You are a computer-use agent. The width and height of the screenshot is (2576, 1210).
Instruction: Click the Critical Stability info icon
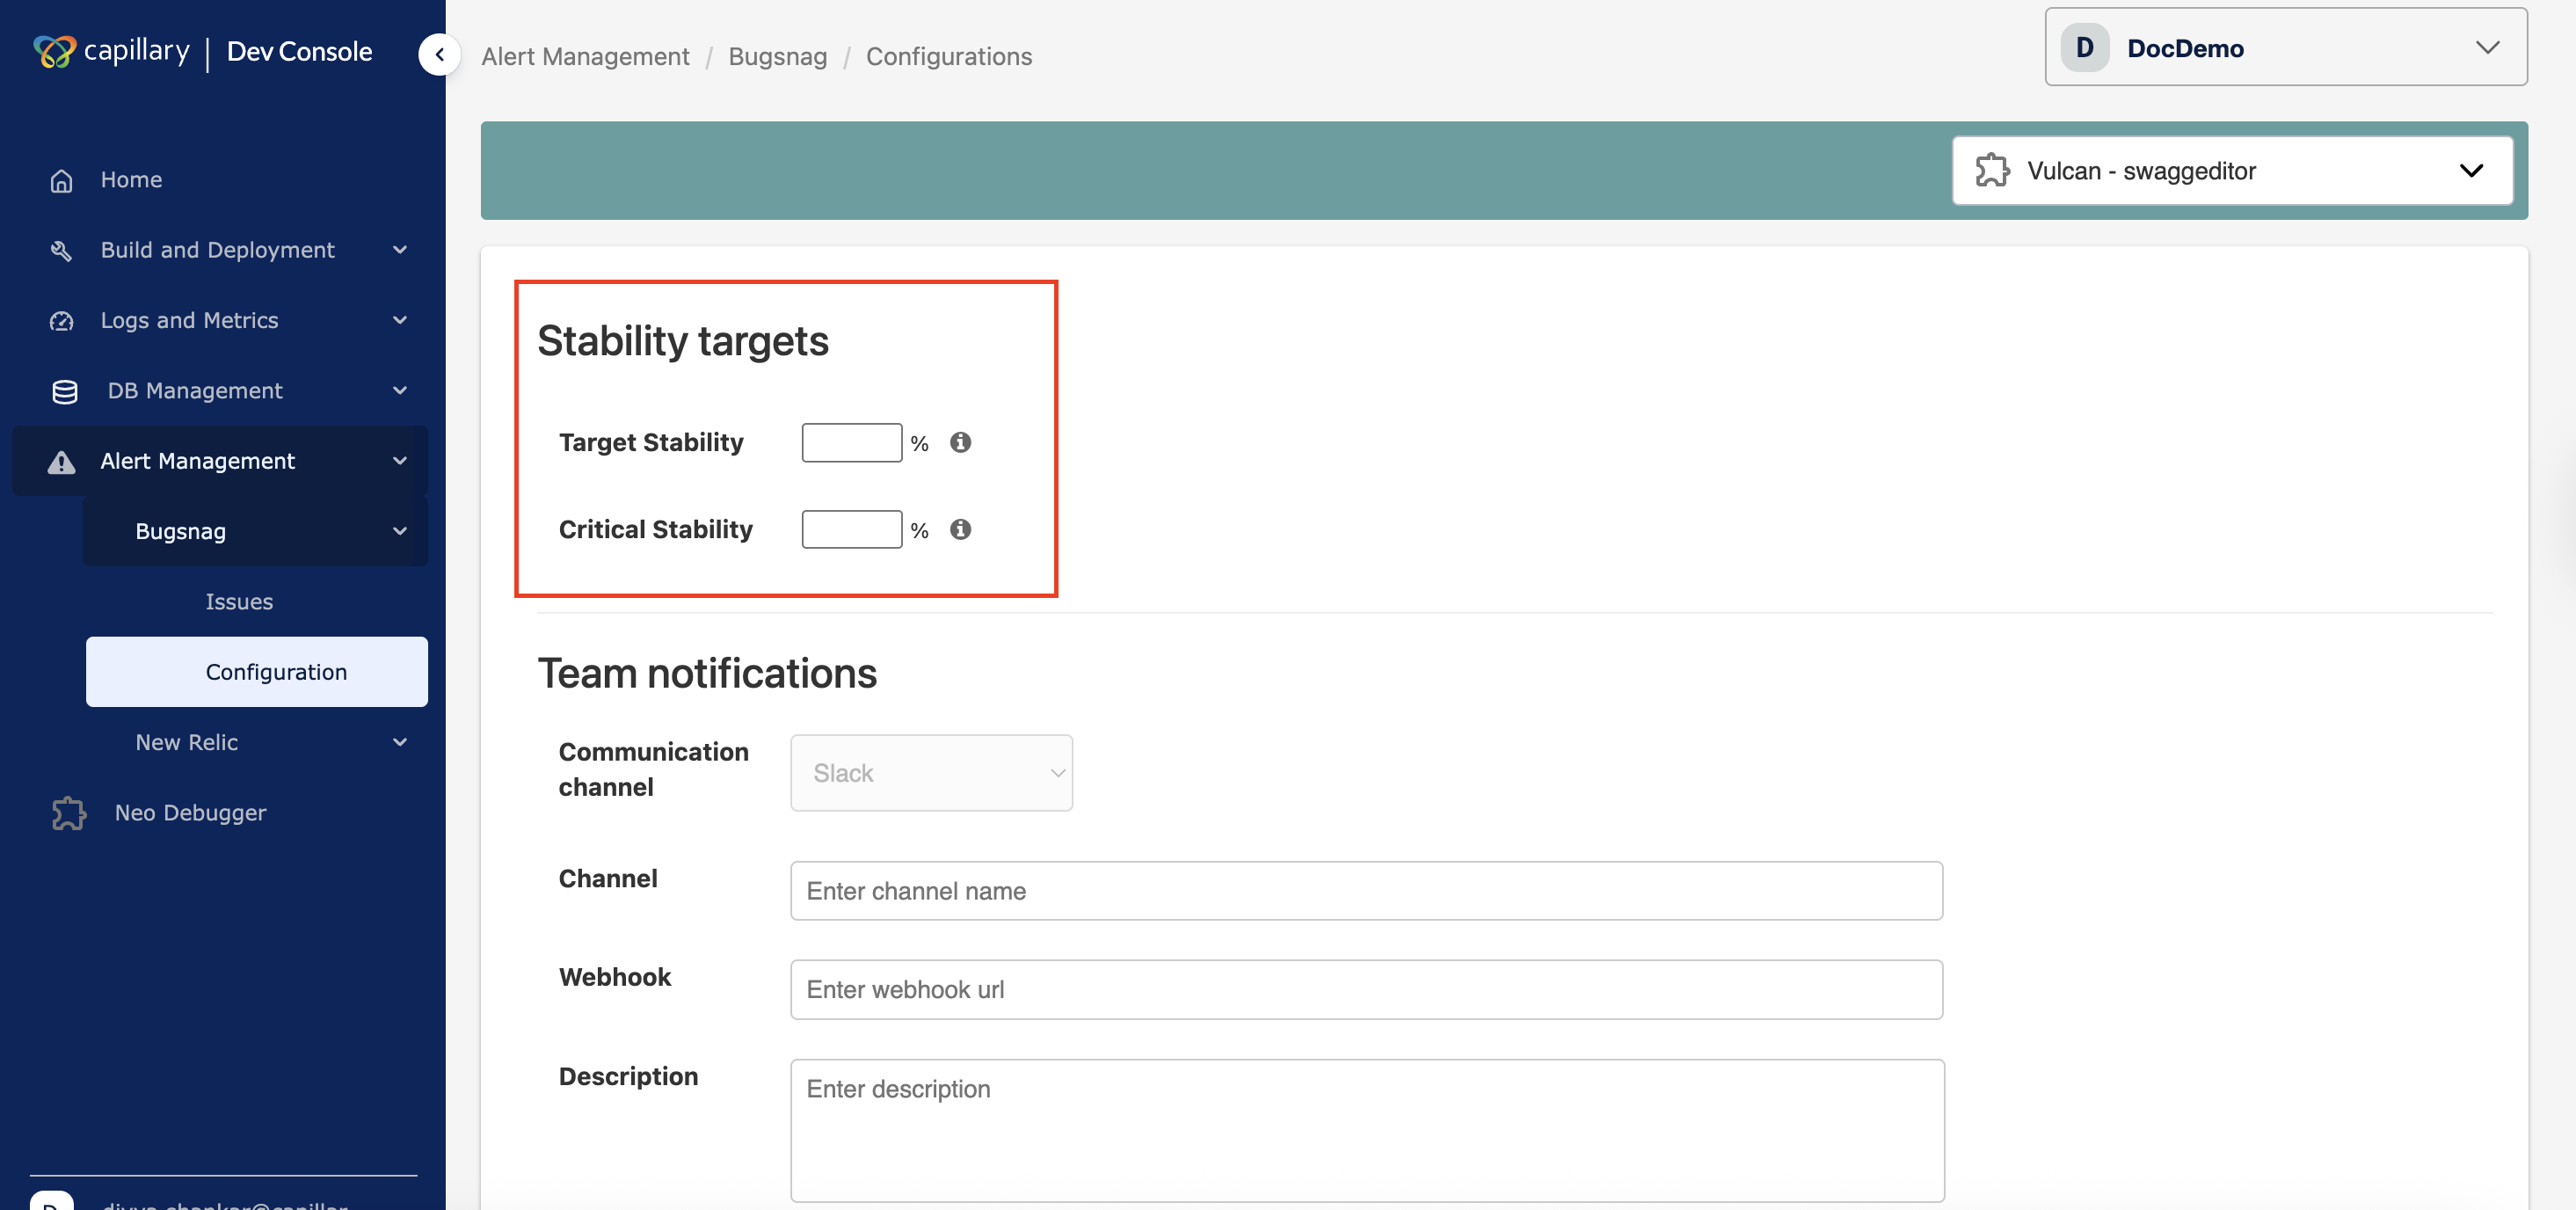click(960, 529)
